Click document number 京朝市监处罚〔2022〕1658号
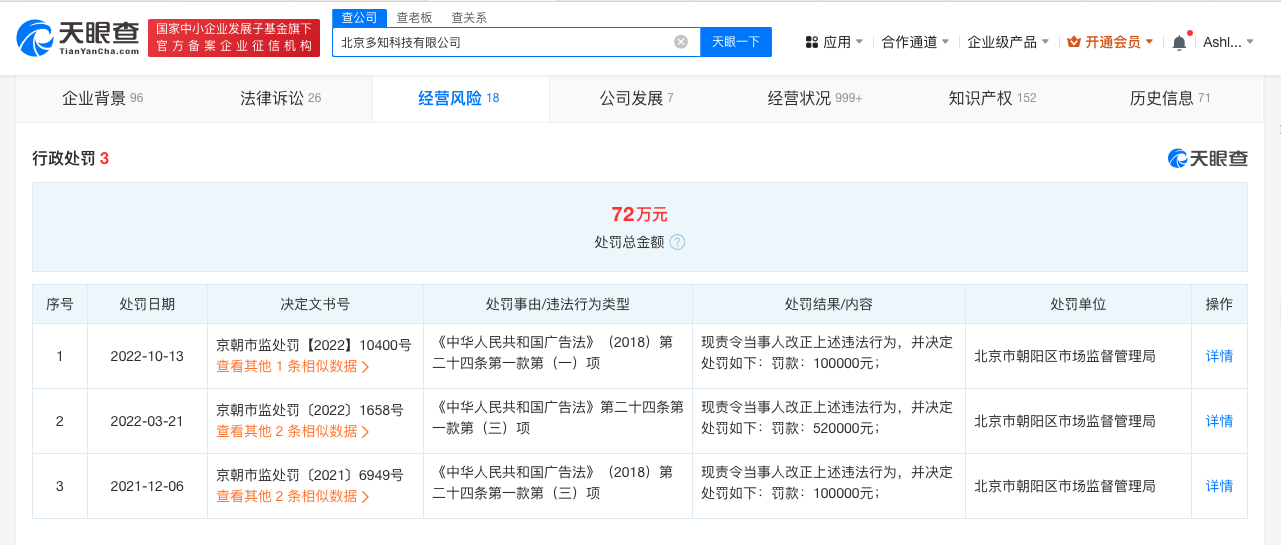1281x545 pixels. (310, 410)
